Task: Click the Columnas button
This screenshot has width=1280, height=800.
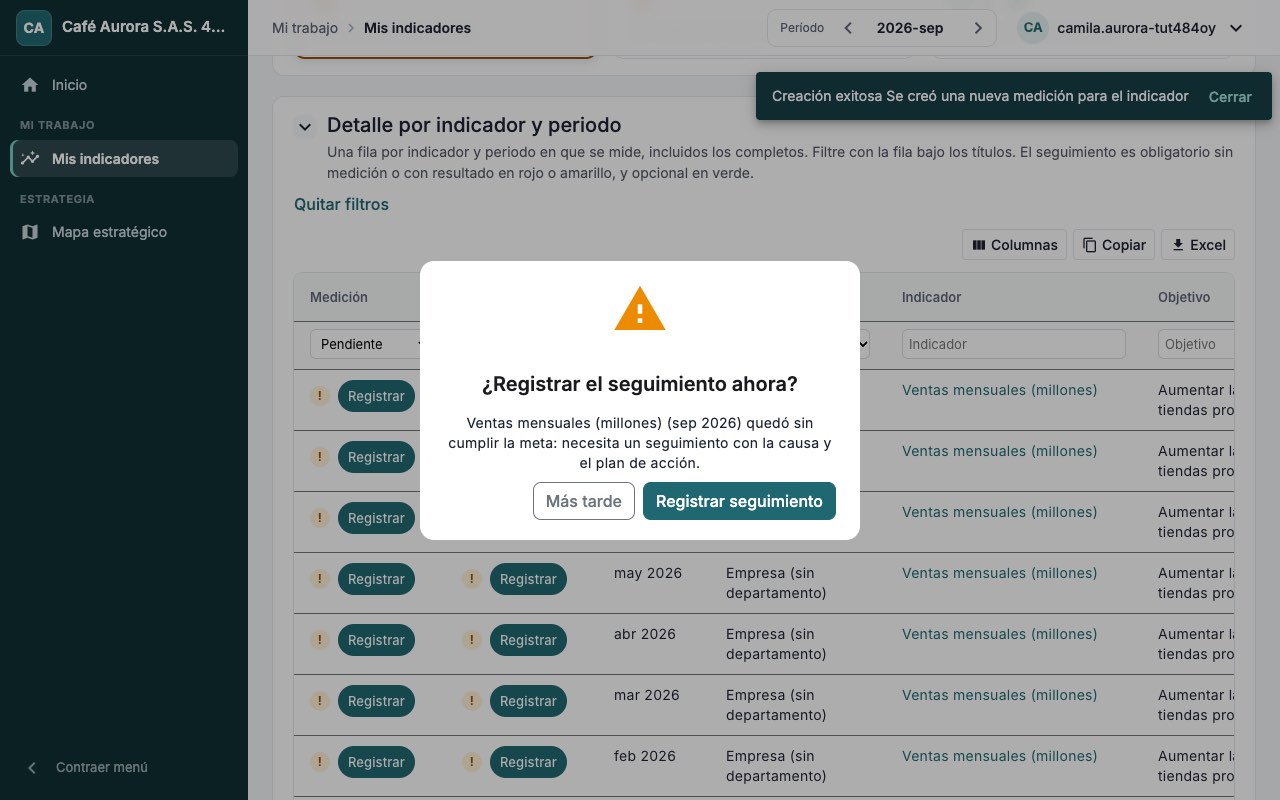Action: click(1015, 245)
